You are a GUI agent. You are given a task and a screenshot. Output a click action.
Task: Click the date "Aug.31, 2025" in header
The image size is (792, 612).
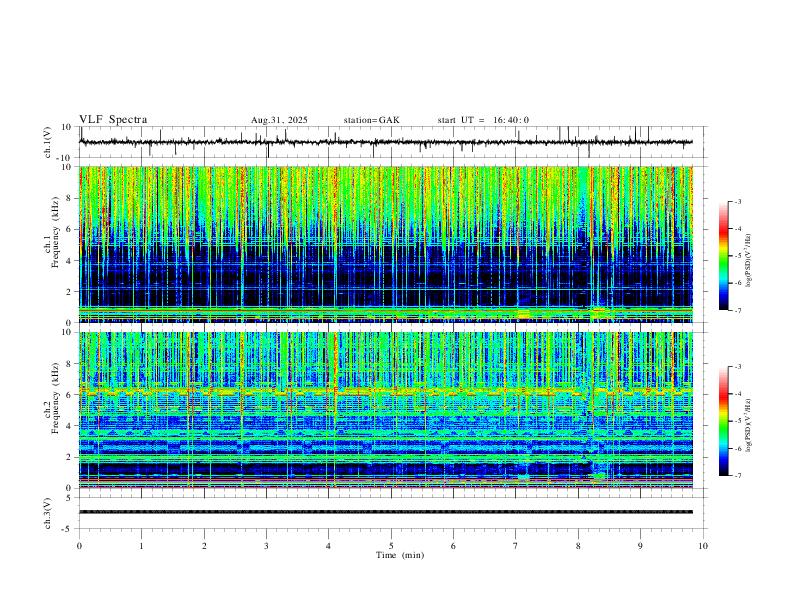pyautogui.click(x=279, y=120)
